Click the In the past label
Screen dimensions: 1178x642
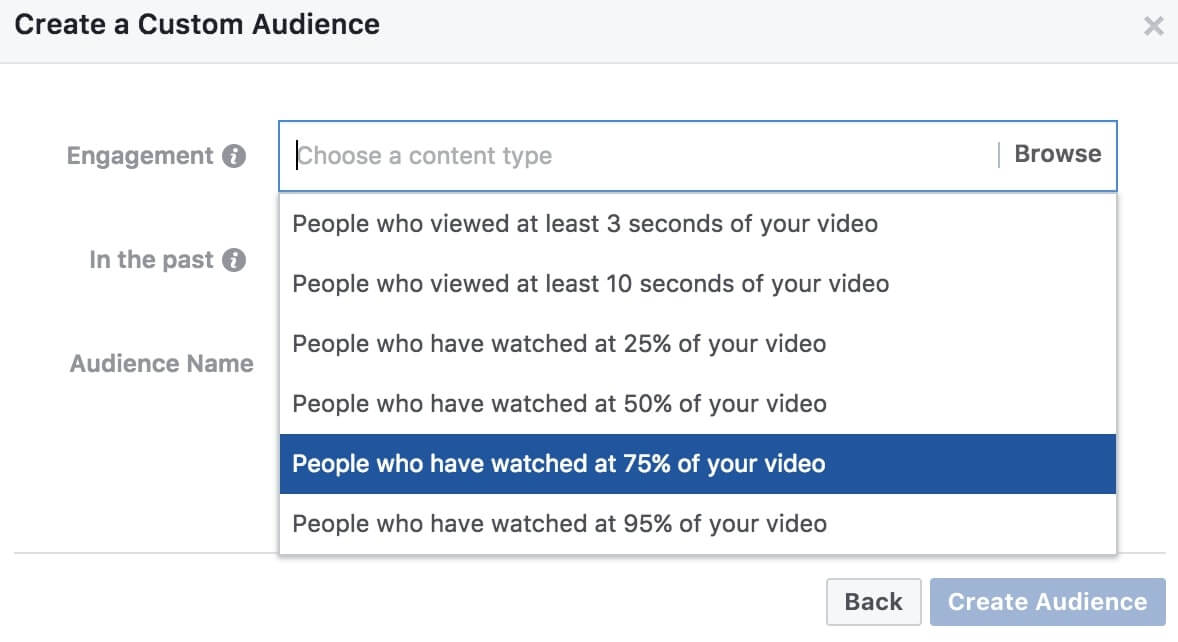(x=151, y=260)
